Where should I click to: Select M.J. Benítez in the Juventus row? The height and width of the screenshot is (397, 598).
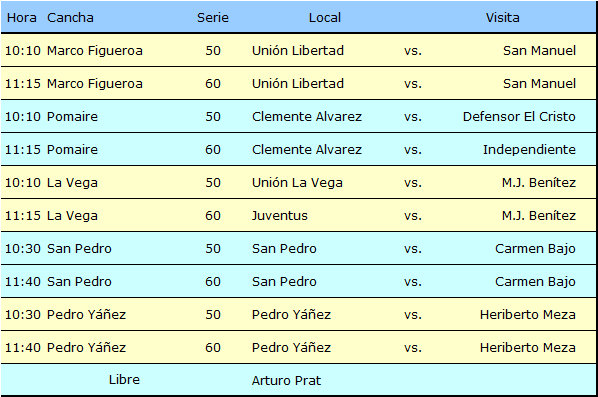click(539, 215)
